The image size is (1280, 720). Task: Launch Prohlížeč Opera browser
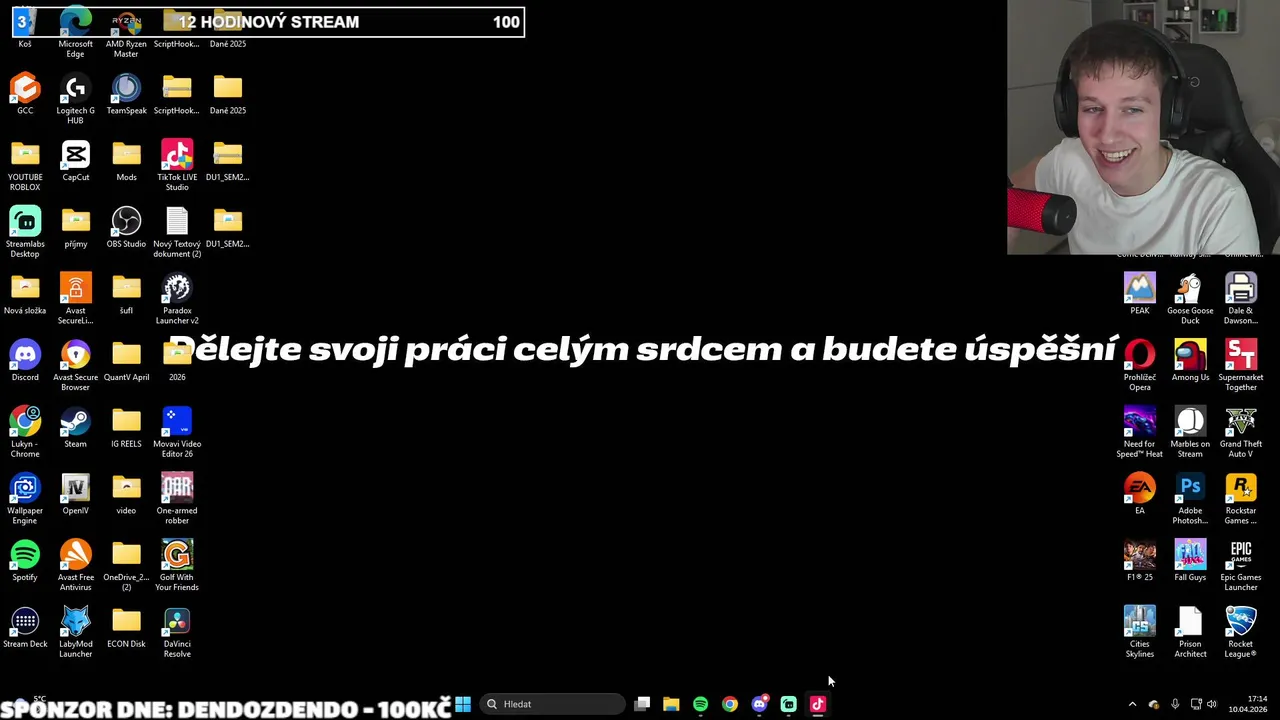[x=1139, y=365]
